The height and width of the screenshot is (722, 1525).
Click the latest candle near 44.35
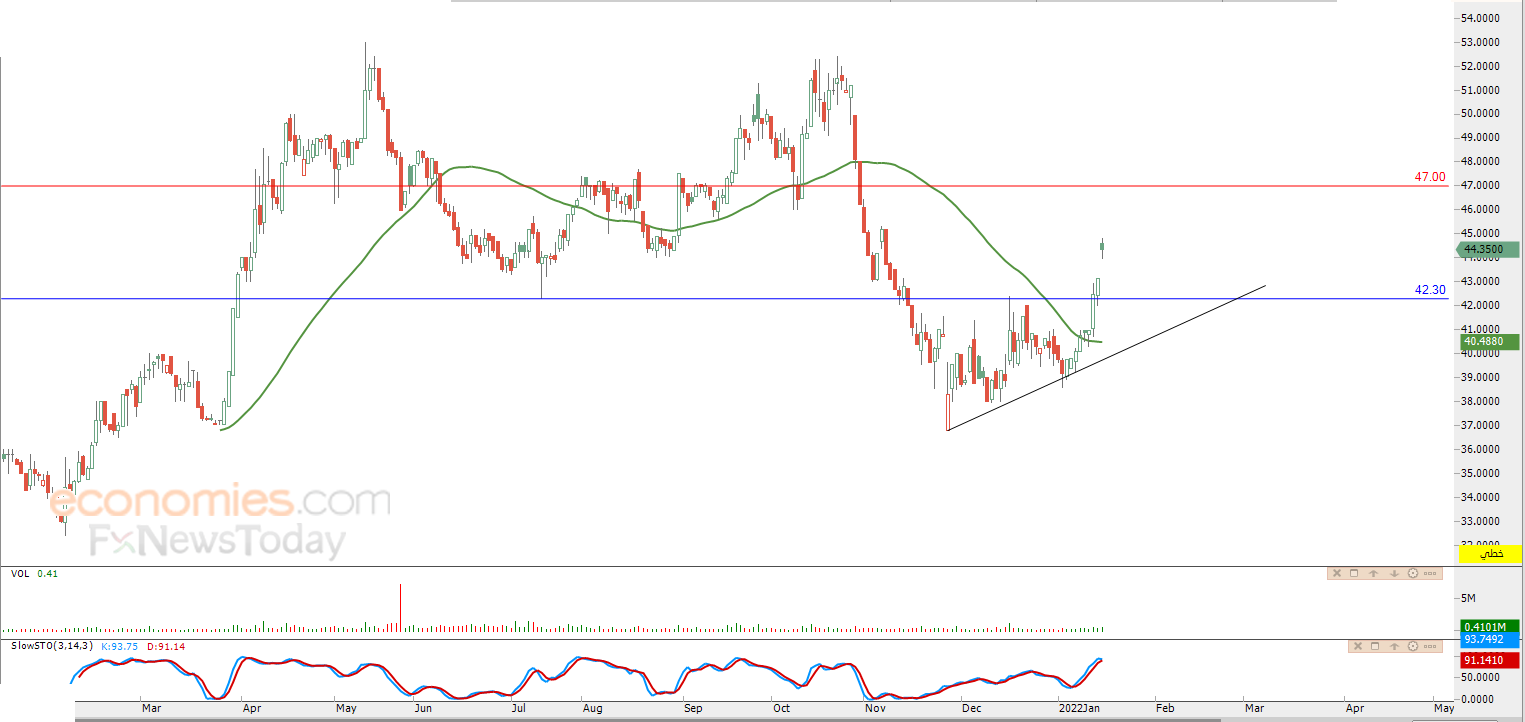coord(1102,248)
